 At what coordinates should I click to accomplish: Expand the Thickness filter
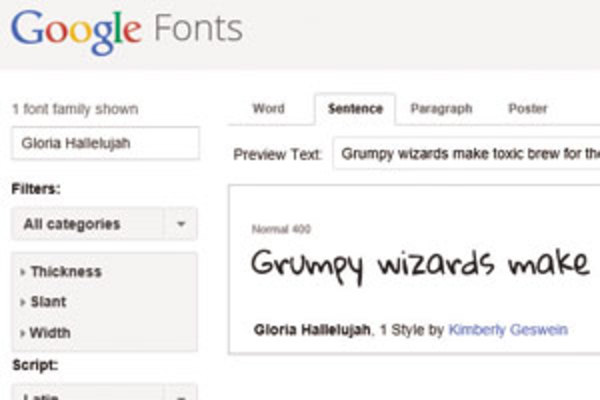(x=61, y=272)
